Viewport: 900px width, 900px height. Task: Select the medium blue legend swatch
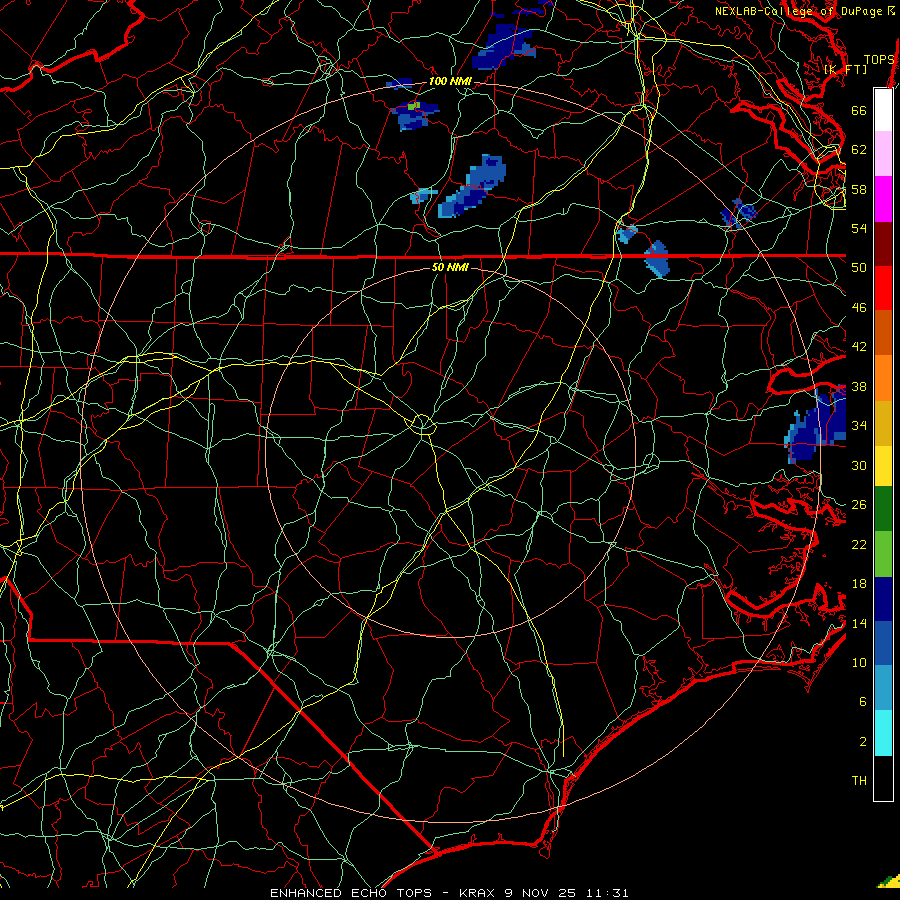883,643
